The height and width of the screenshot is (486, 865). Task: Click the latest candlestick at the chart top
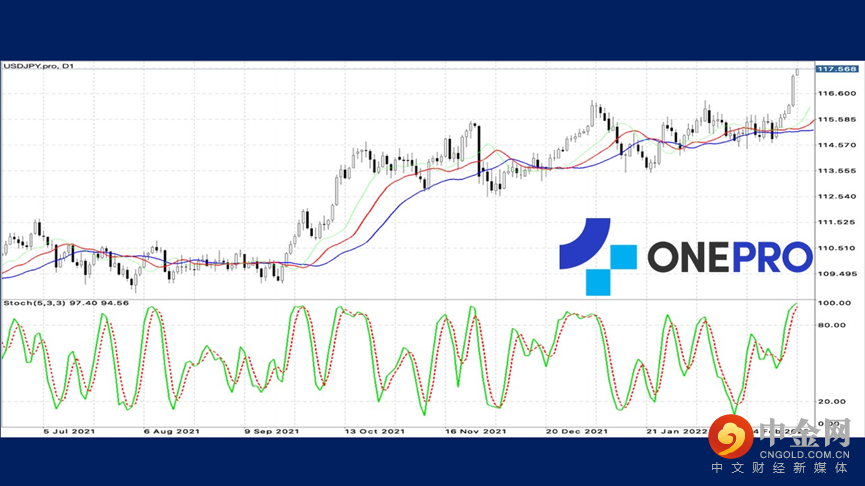click(x=797, y=72)
